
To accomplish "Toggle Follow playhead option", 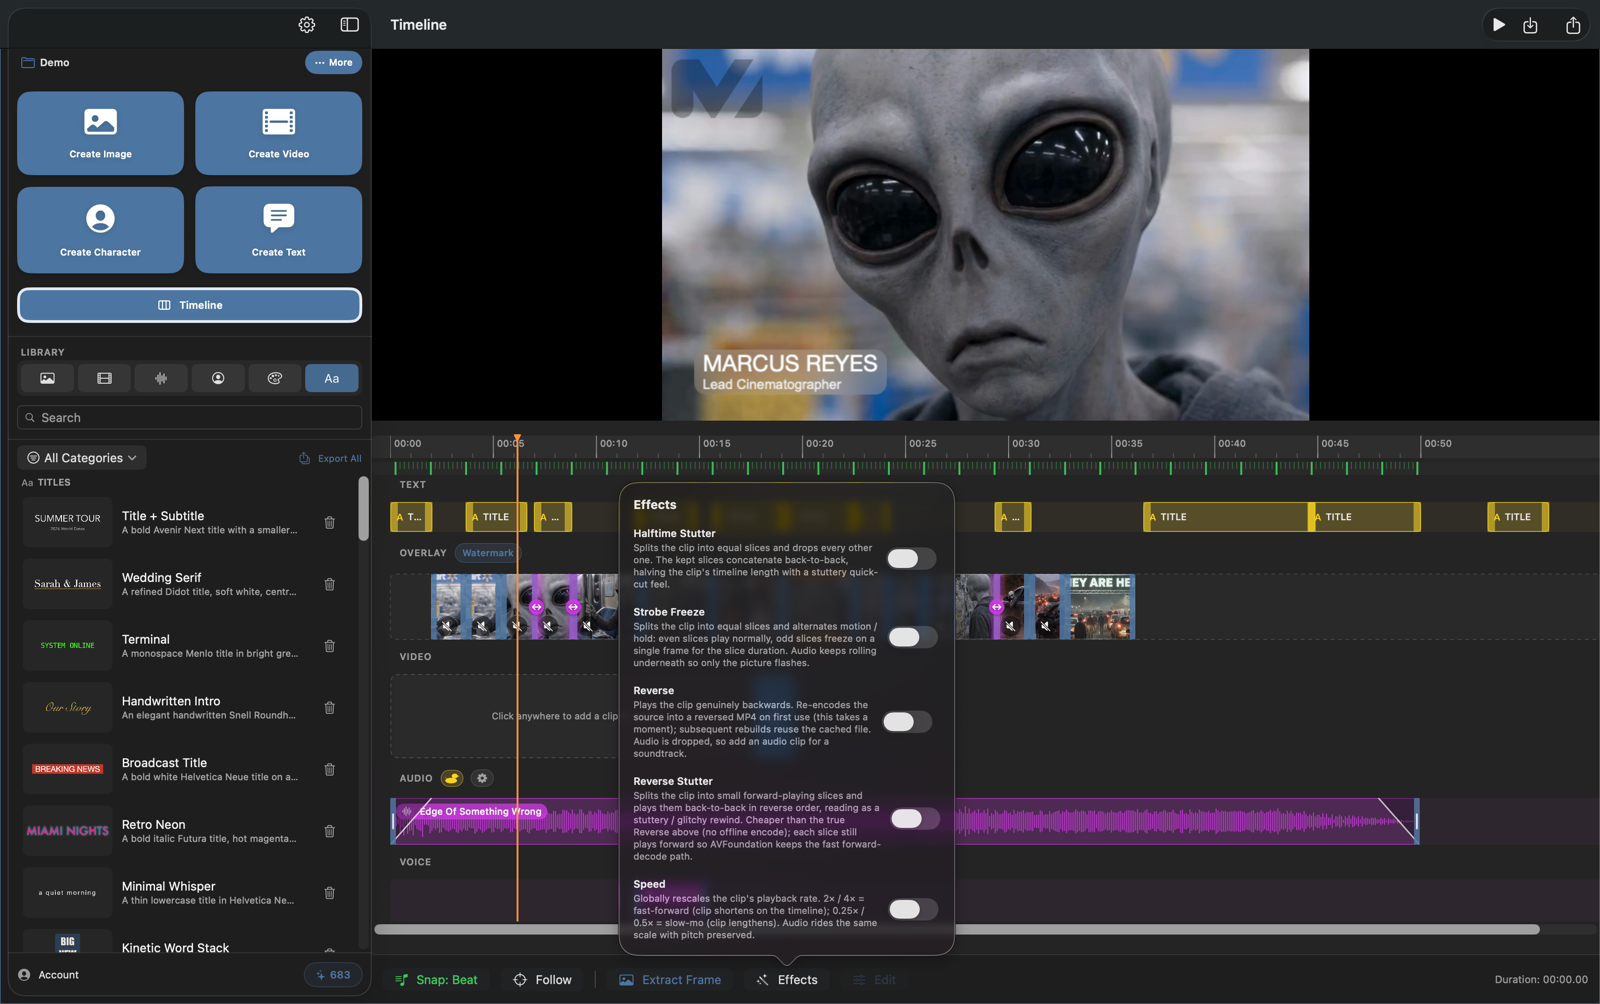I will 543,980.
